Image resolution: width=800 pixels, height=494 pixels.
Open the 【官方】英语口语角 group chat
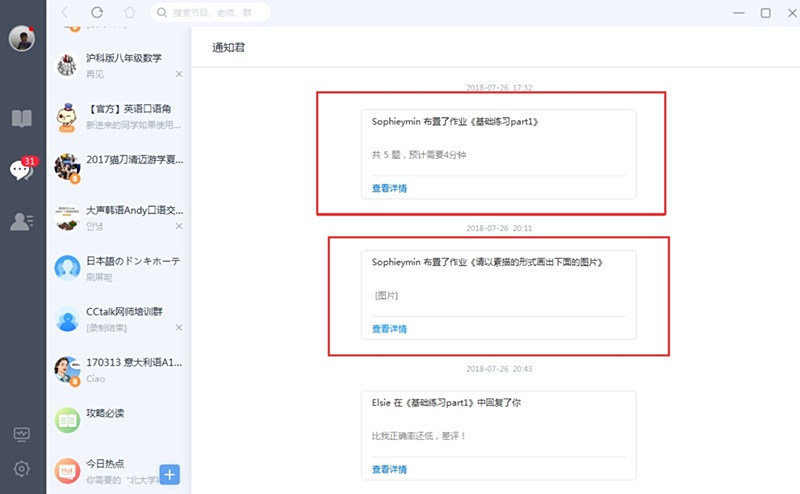[x=119, y=116]
